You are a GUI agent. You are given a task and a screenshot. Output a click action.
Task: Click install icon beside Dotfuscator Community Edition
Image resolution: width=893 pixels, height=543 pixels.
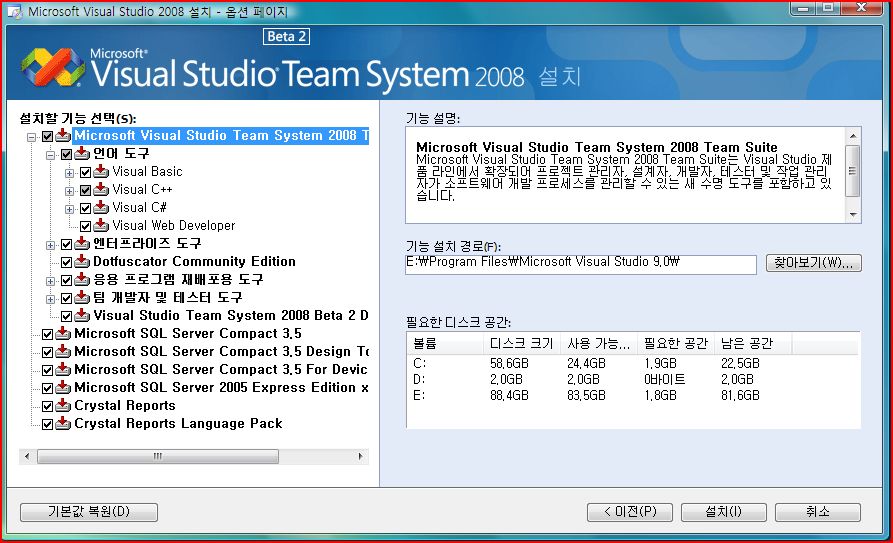coord(82,262)
